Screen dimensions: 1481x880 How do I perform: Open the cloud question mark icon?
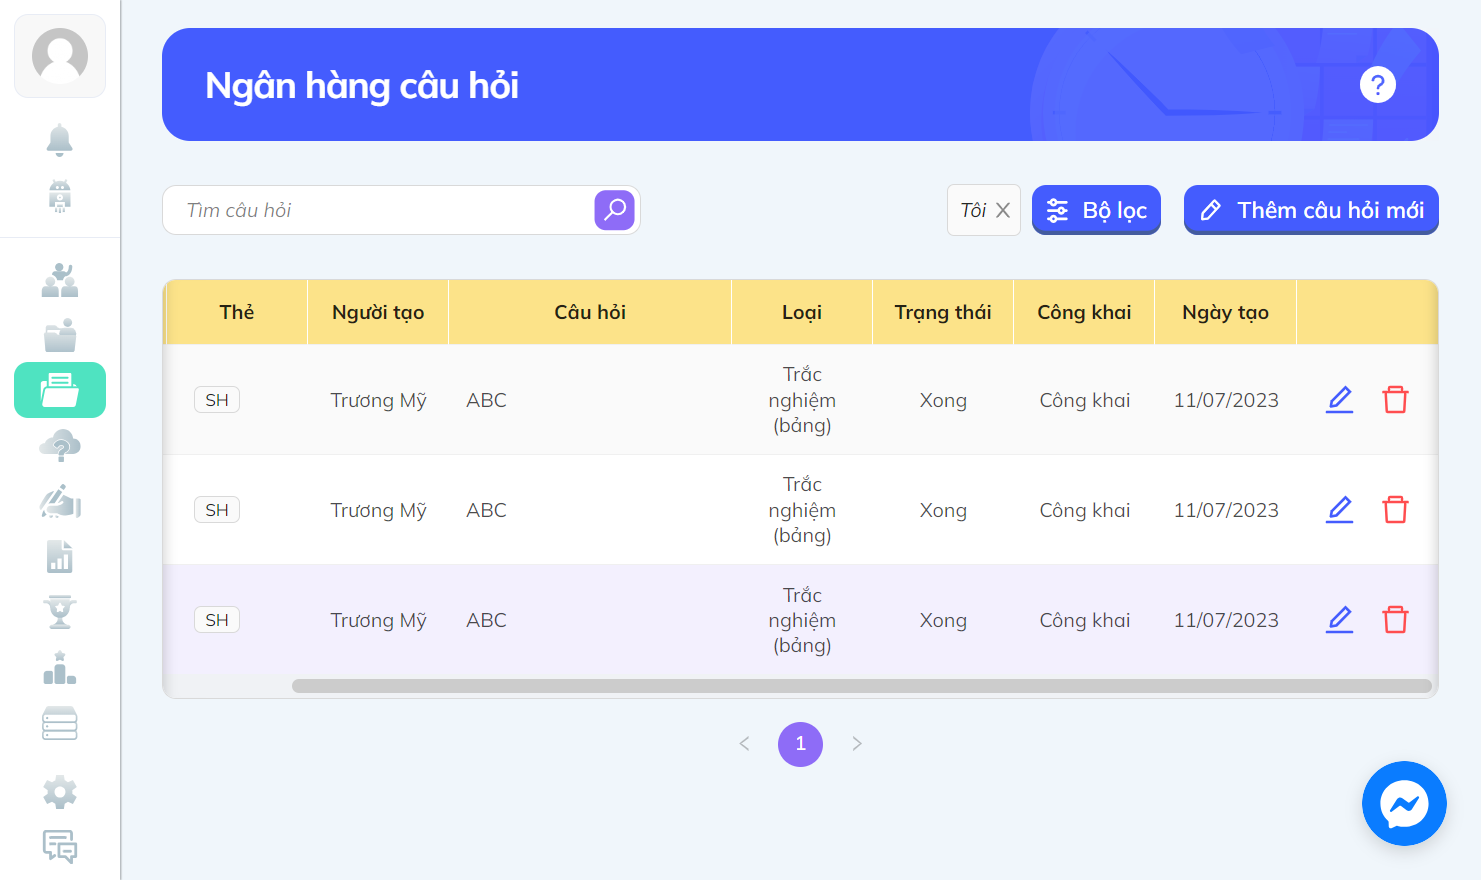tap(60, 446)
